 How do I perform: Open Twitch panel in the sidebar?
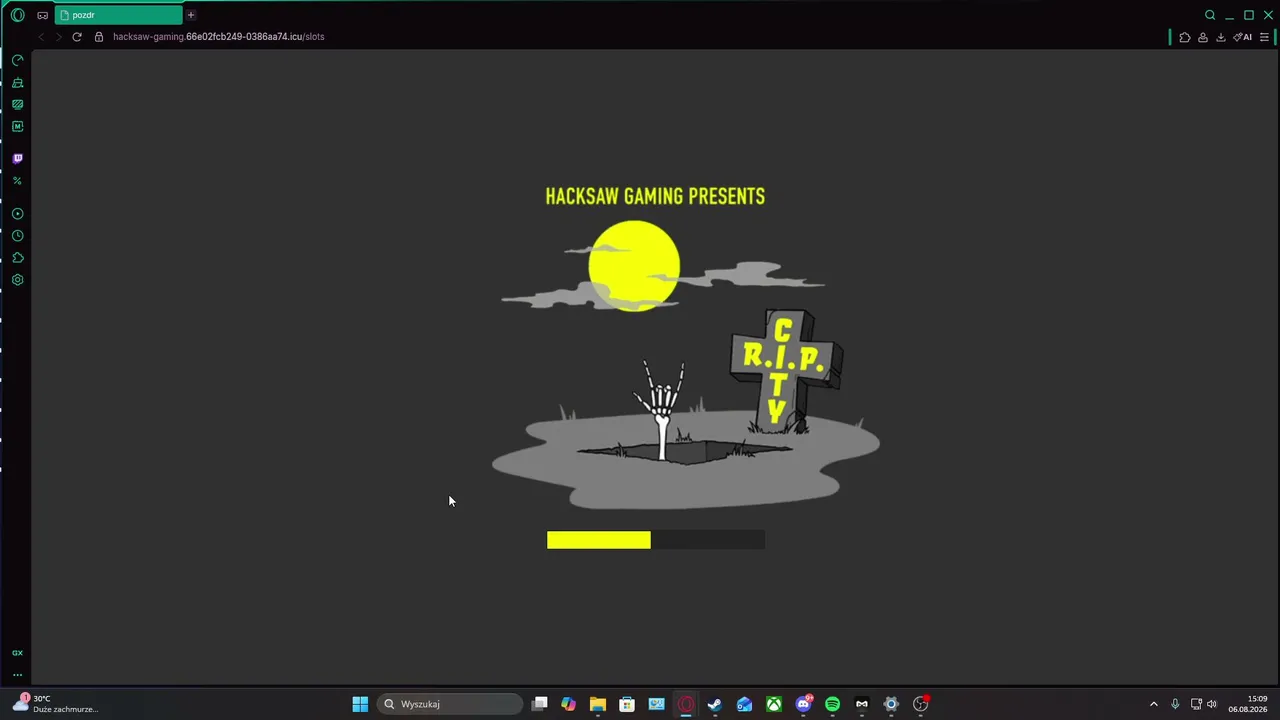coord(17,159)
